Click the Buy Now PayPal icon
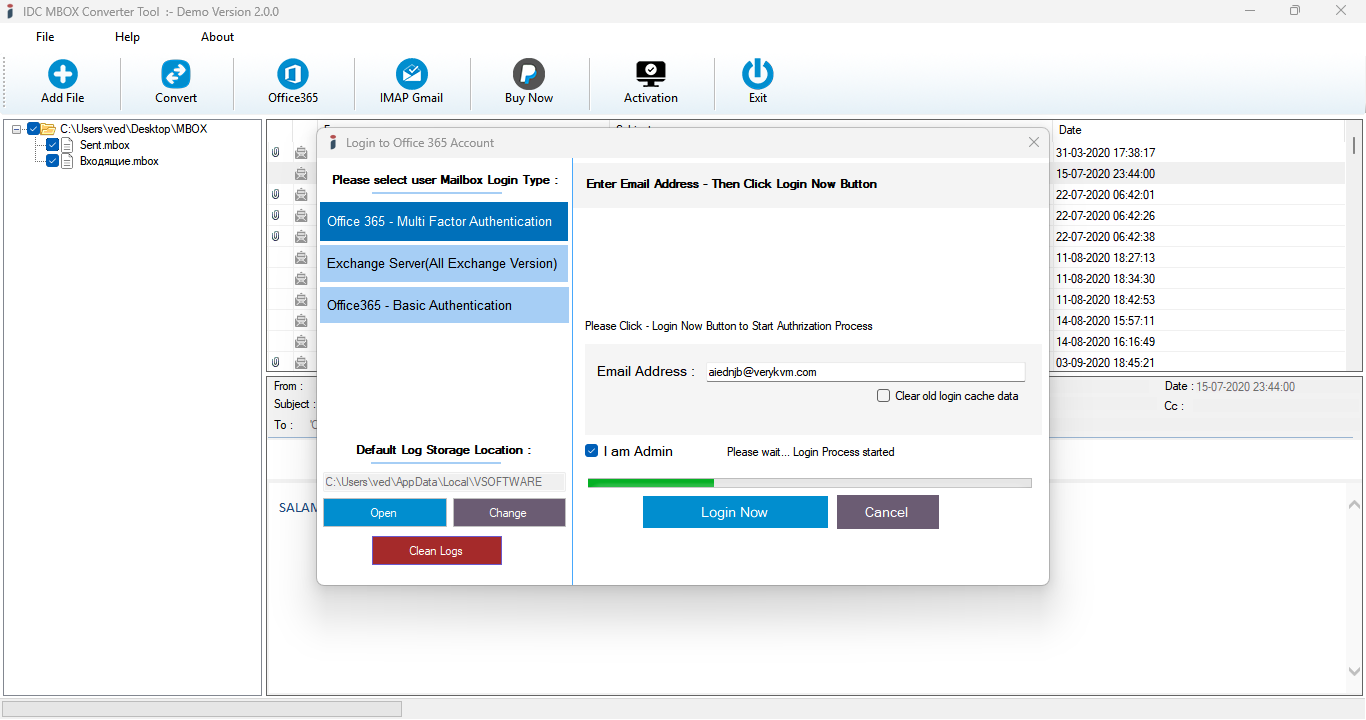This screenshot has width=1366, height=720. (x=529, y=74)
